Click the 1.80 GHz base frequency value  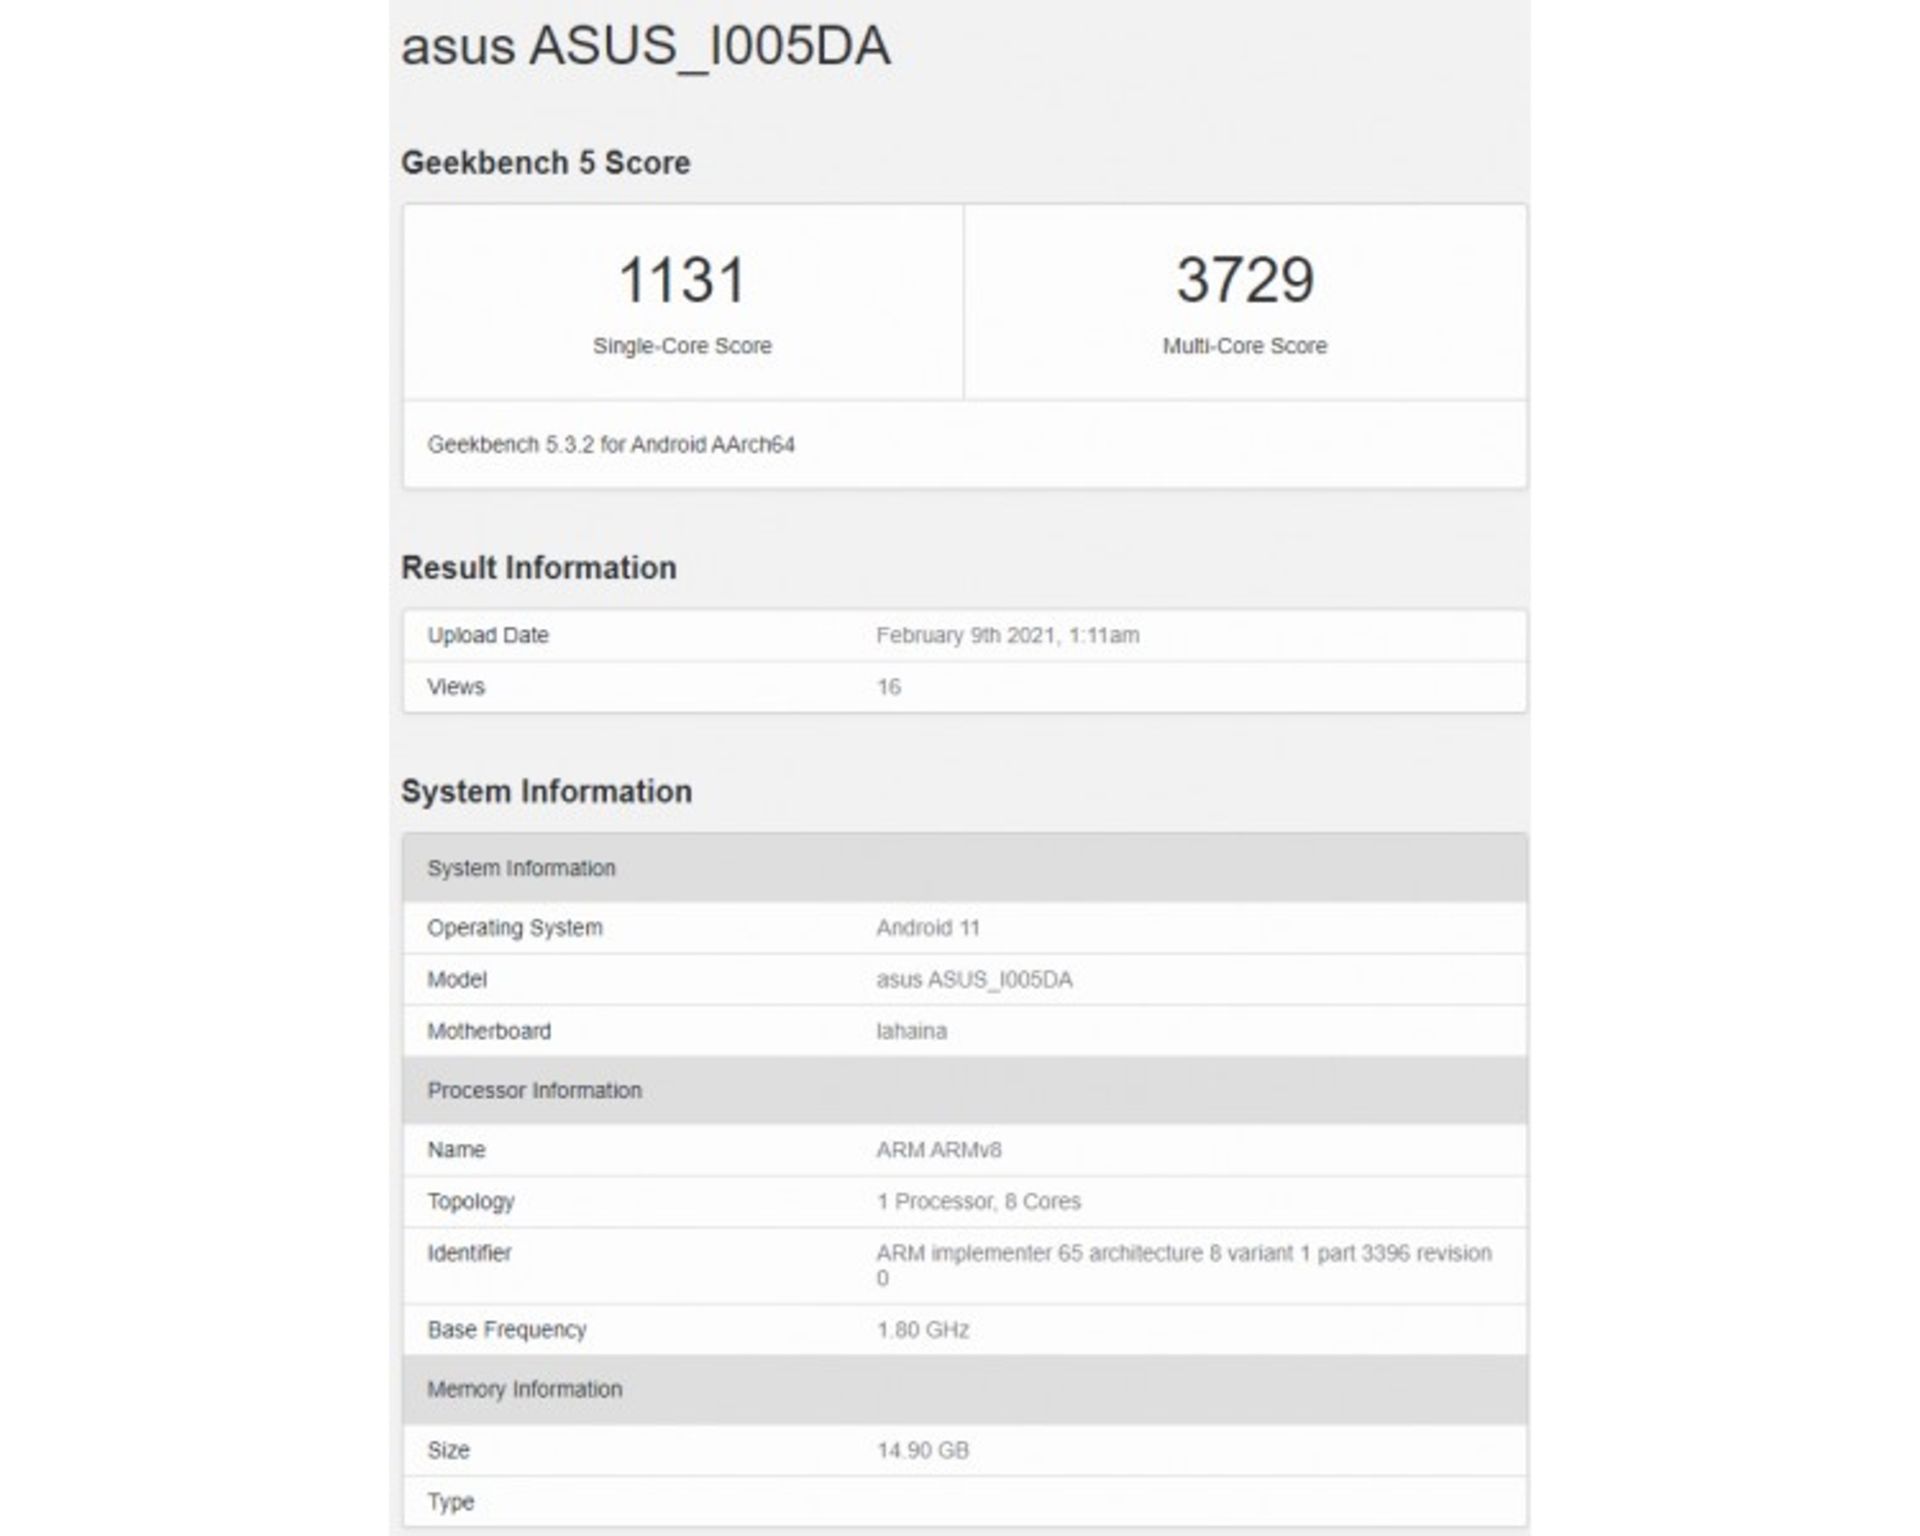(922, 1330)
